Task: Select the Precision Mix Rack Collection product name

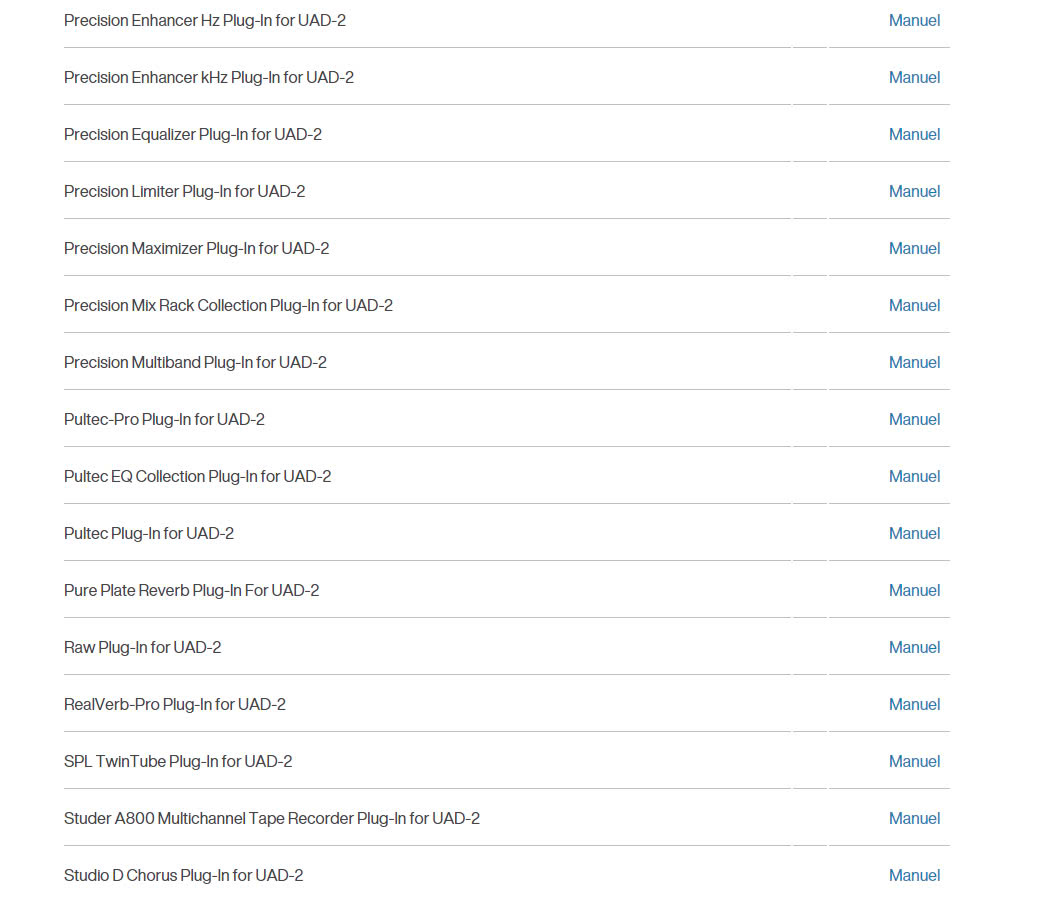Action: coord(228,305)
